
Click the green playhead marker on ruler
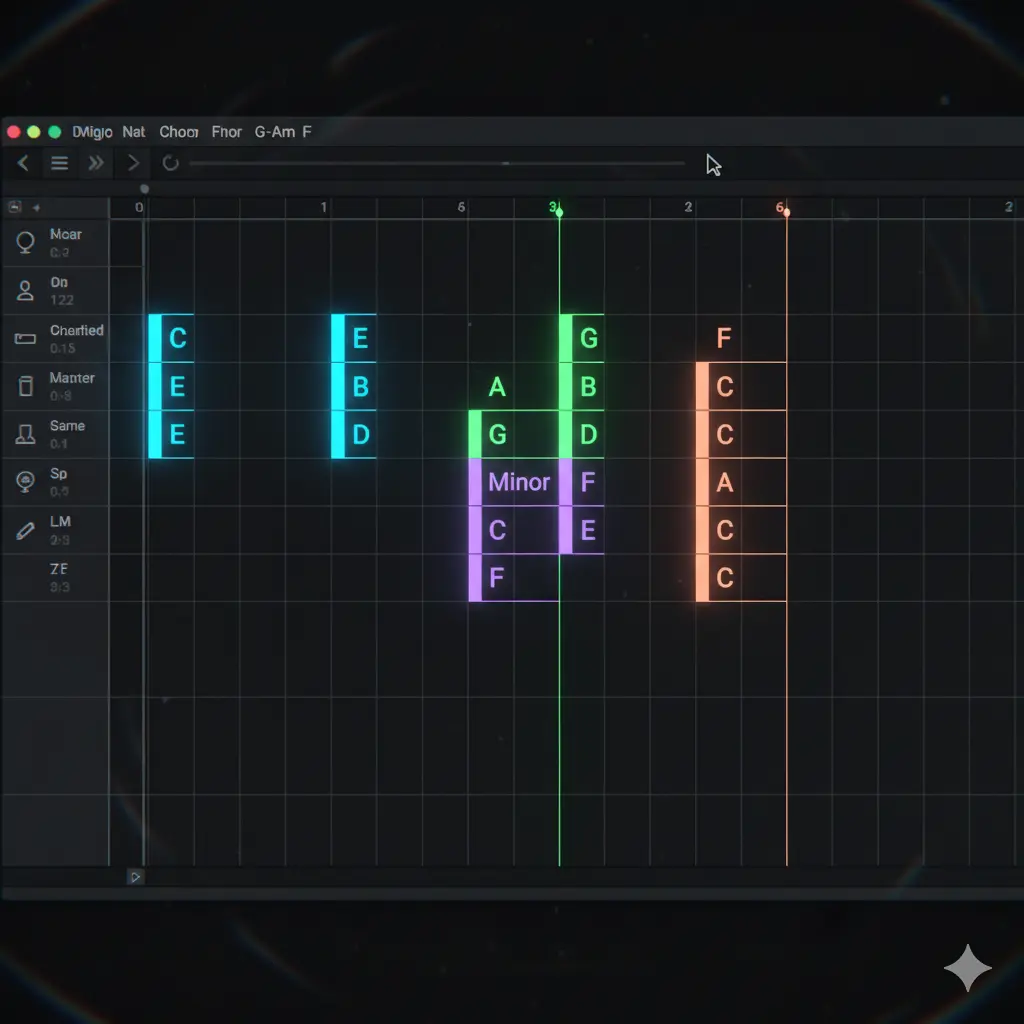559,211
